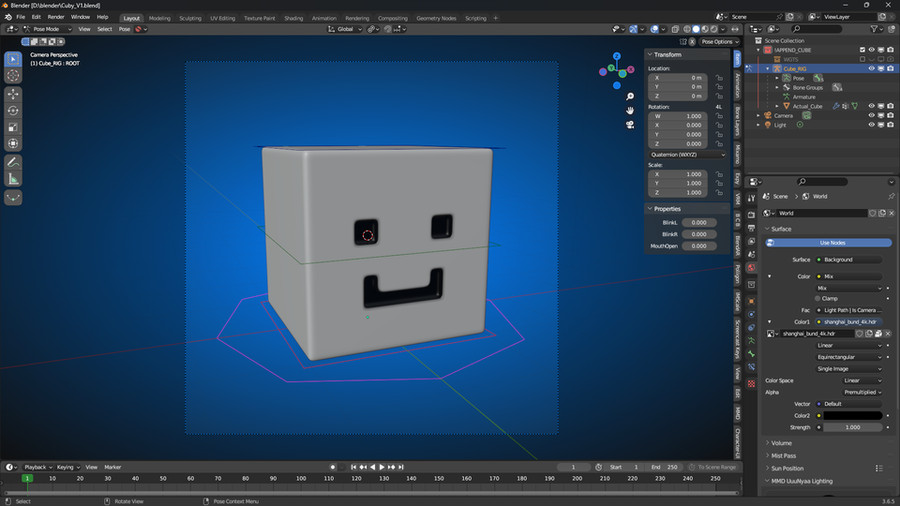The height and width of the screenshot is (506, 900).
Task: Switch to the Shading workspace tab
Action: point(293,18)
